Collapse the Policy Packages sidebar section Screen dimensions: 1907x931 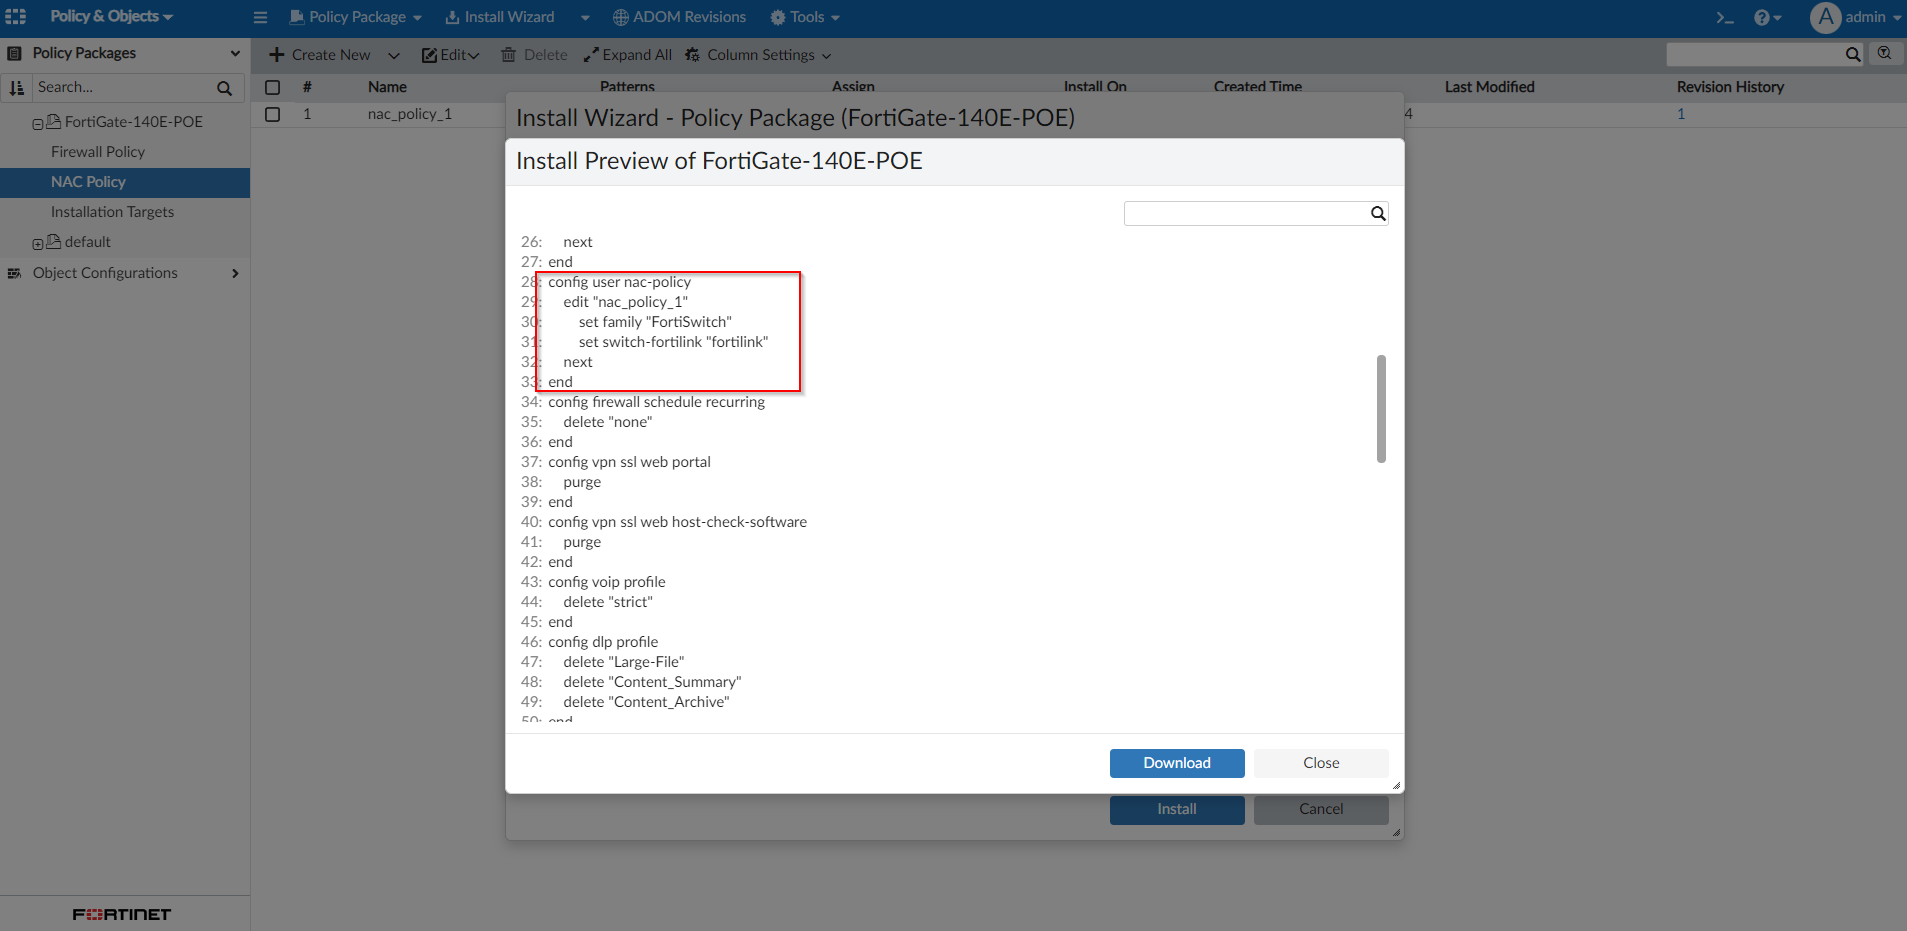[x=235, y=53]
